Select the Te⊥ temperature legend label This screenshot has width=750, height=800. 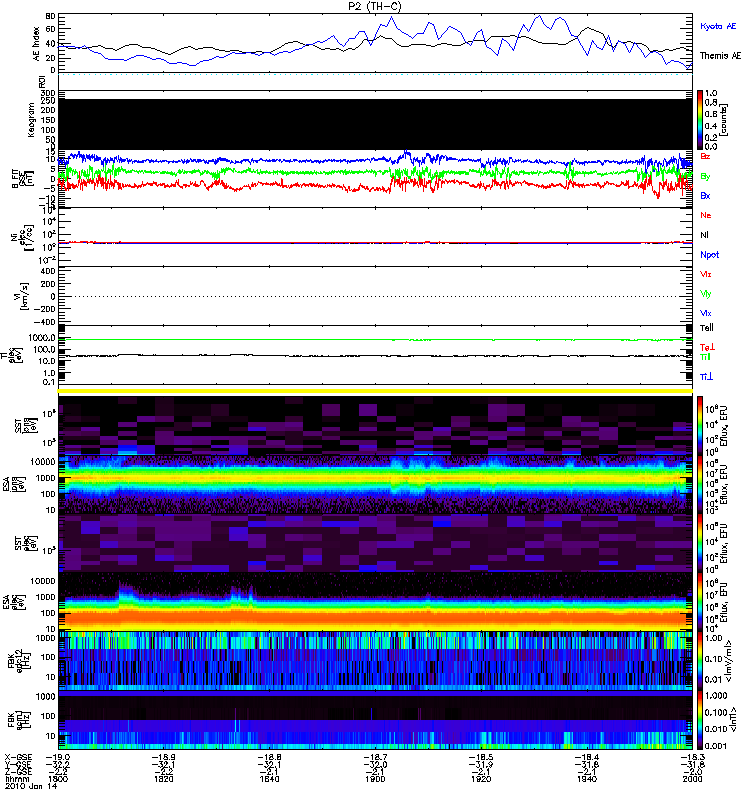pos(707,347)
